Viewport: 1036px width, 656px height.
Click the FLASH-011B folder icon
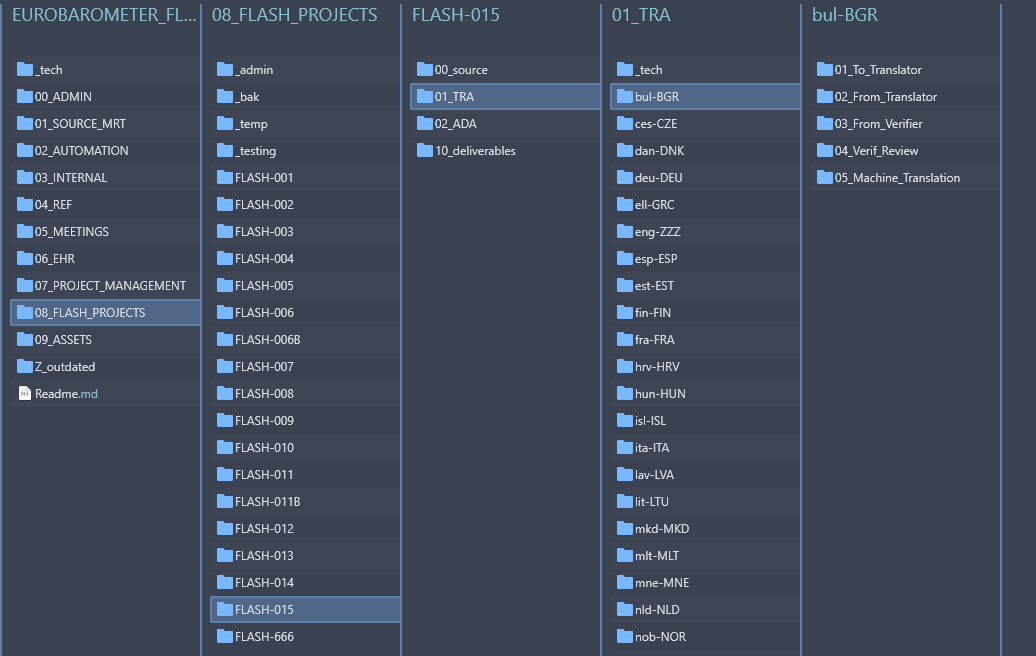tap(225, 501)
